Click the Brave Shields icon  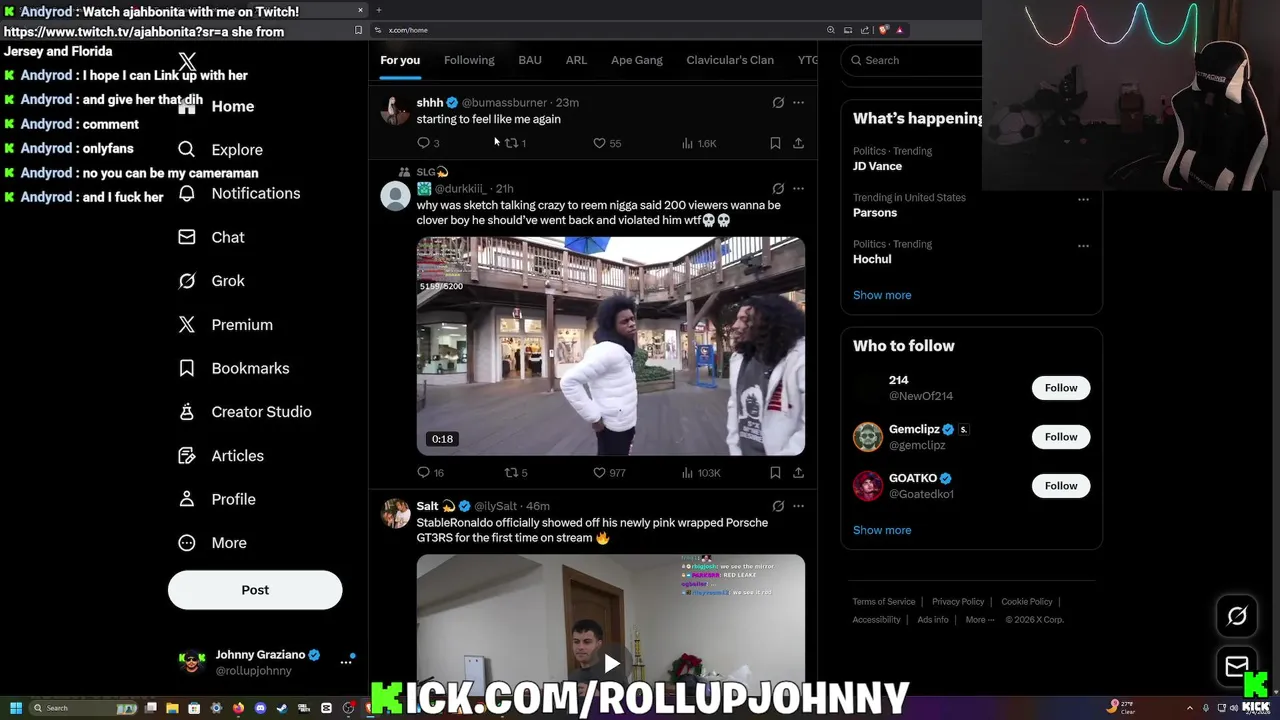[x=884, y=30]
